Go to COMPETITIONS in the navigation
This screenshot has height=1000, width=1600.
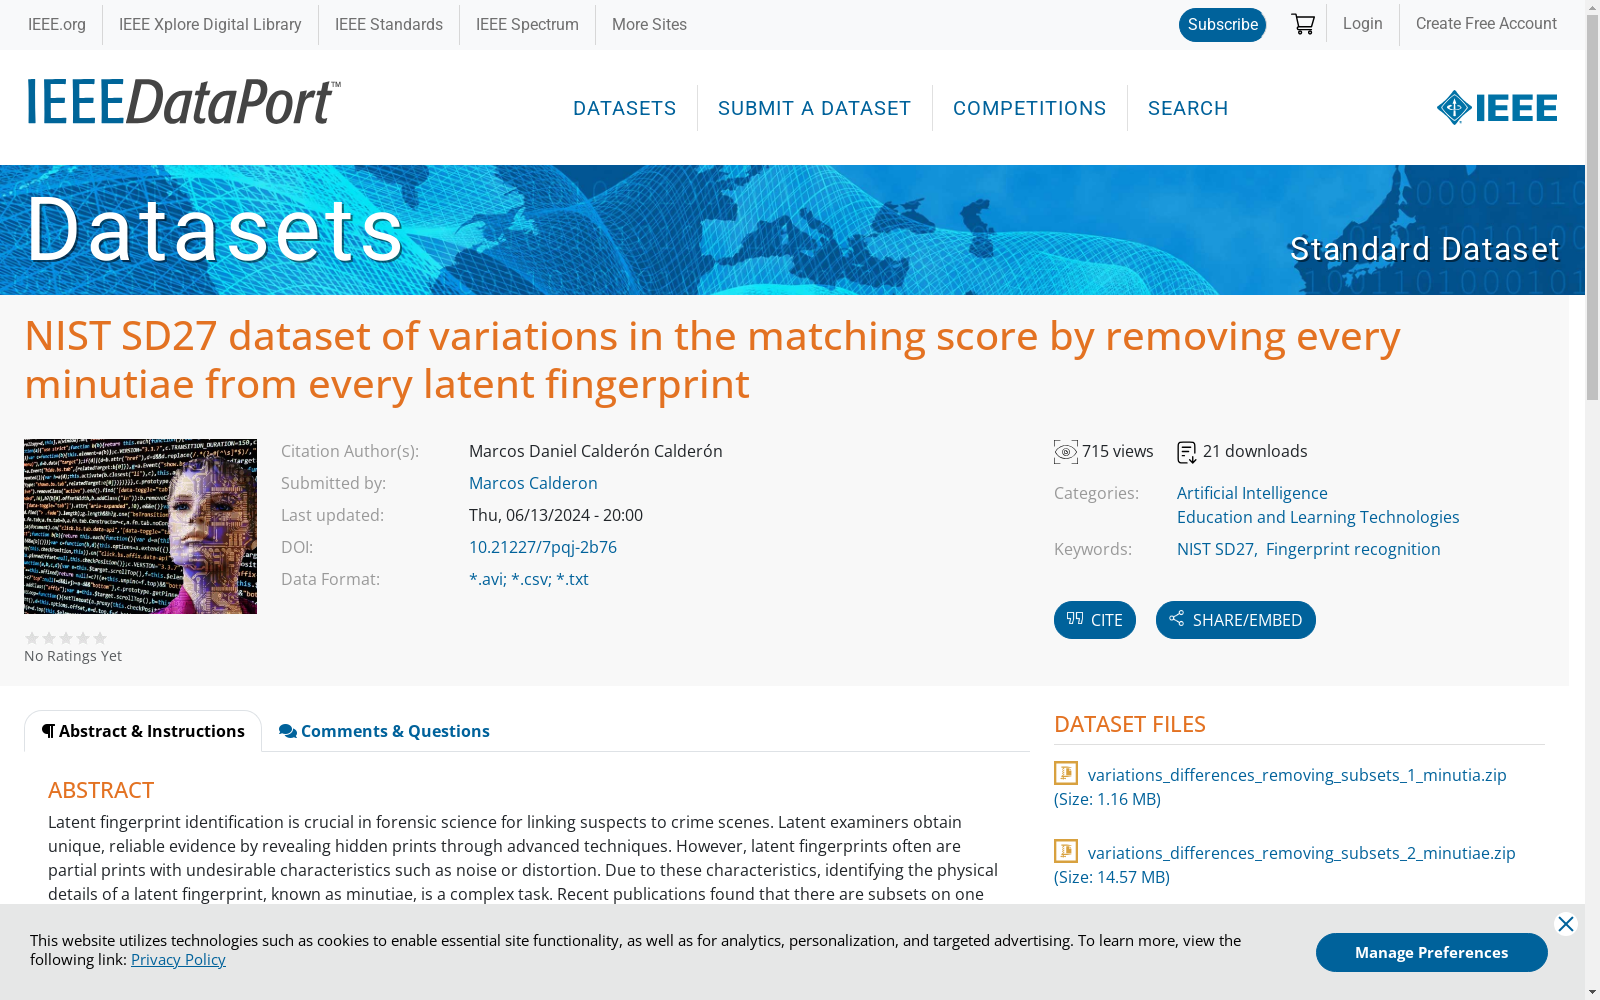tap(1030, 108)
